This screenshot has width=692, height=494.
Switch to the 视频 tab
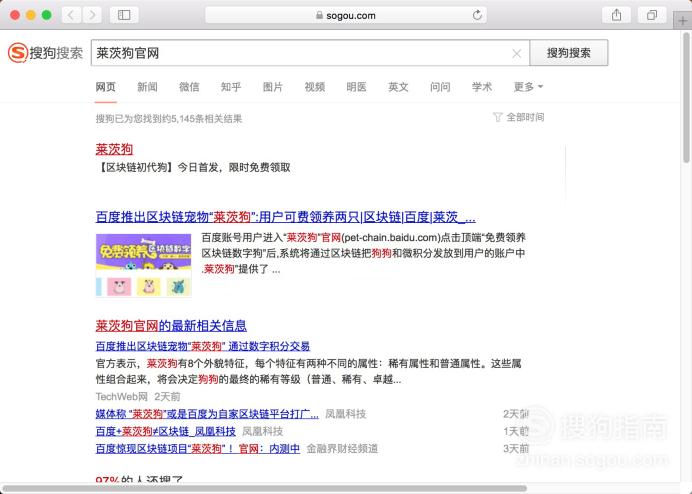coord(315,87)
